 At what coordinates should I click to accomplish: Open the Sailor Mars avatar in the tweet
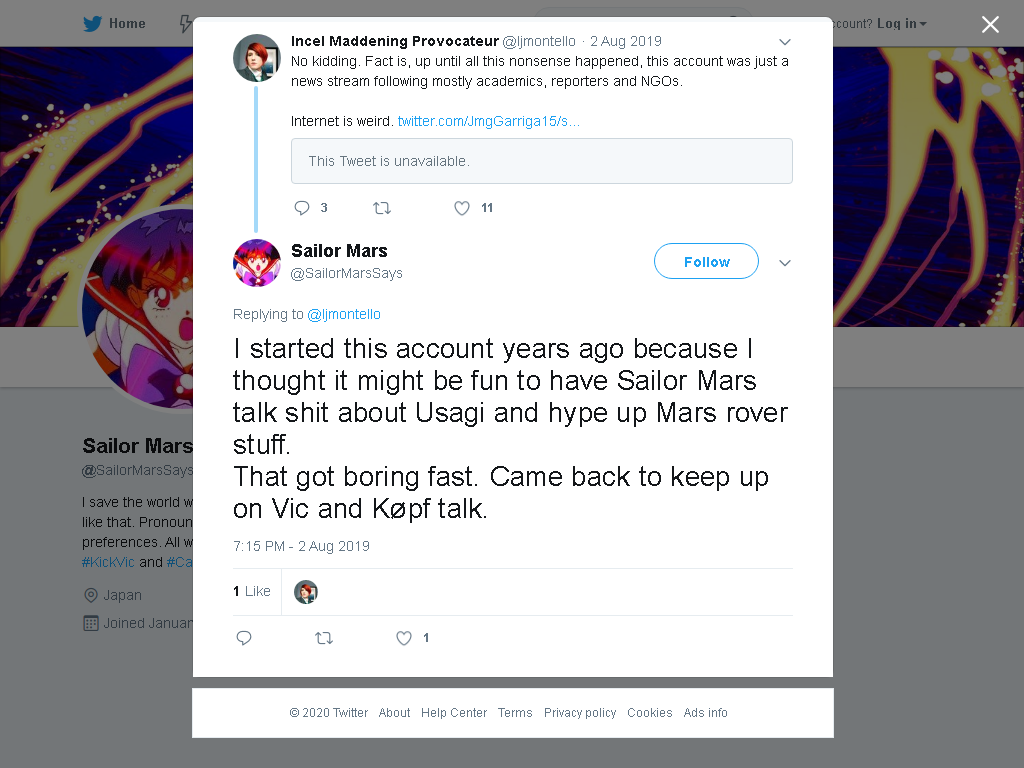coord(257,263)
